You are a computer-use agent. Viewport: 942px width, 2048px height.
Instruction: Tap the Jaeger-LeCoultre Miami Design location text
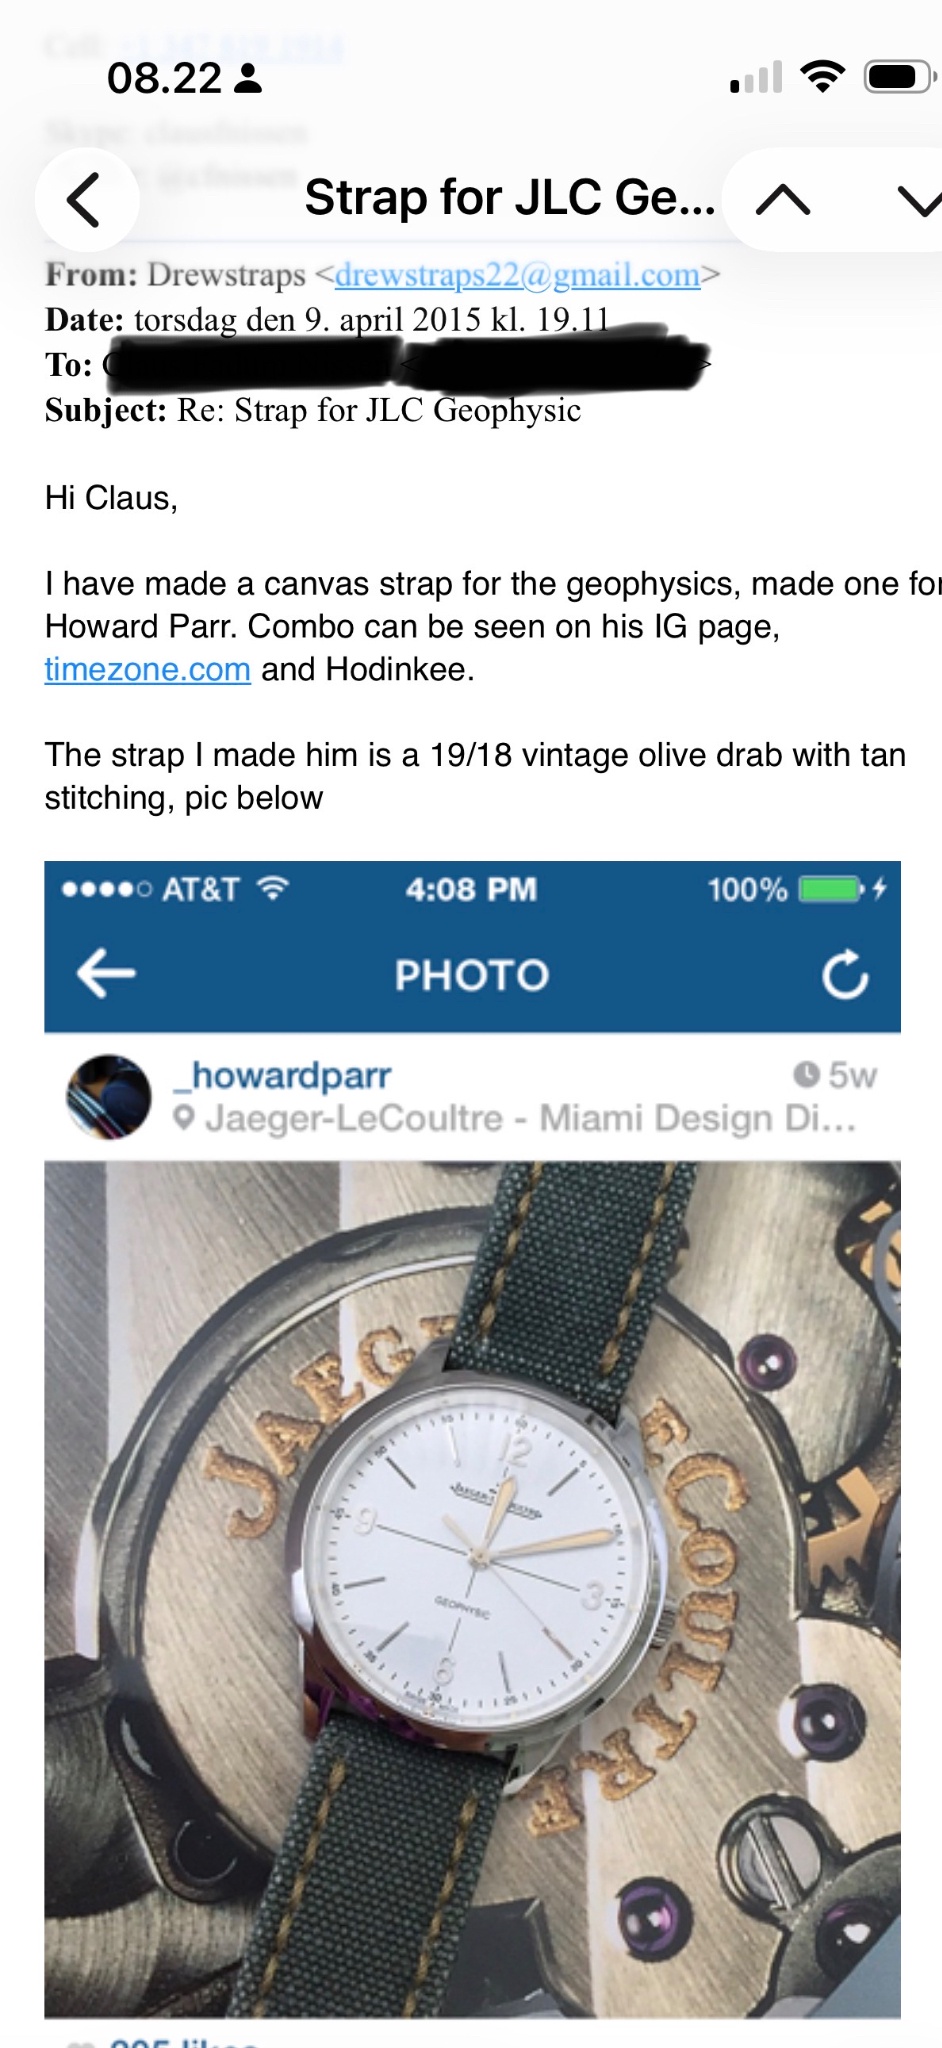(x=531, y=1118)
